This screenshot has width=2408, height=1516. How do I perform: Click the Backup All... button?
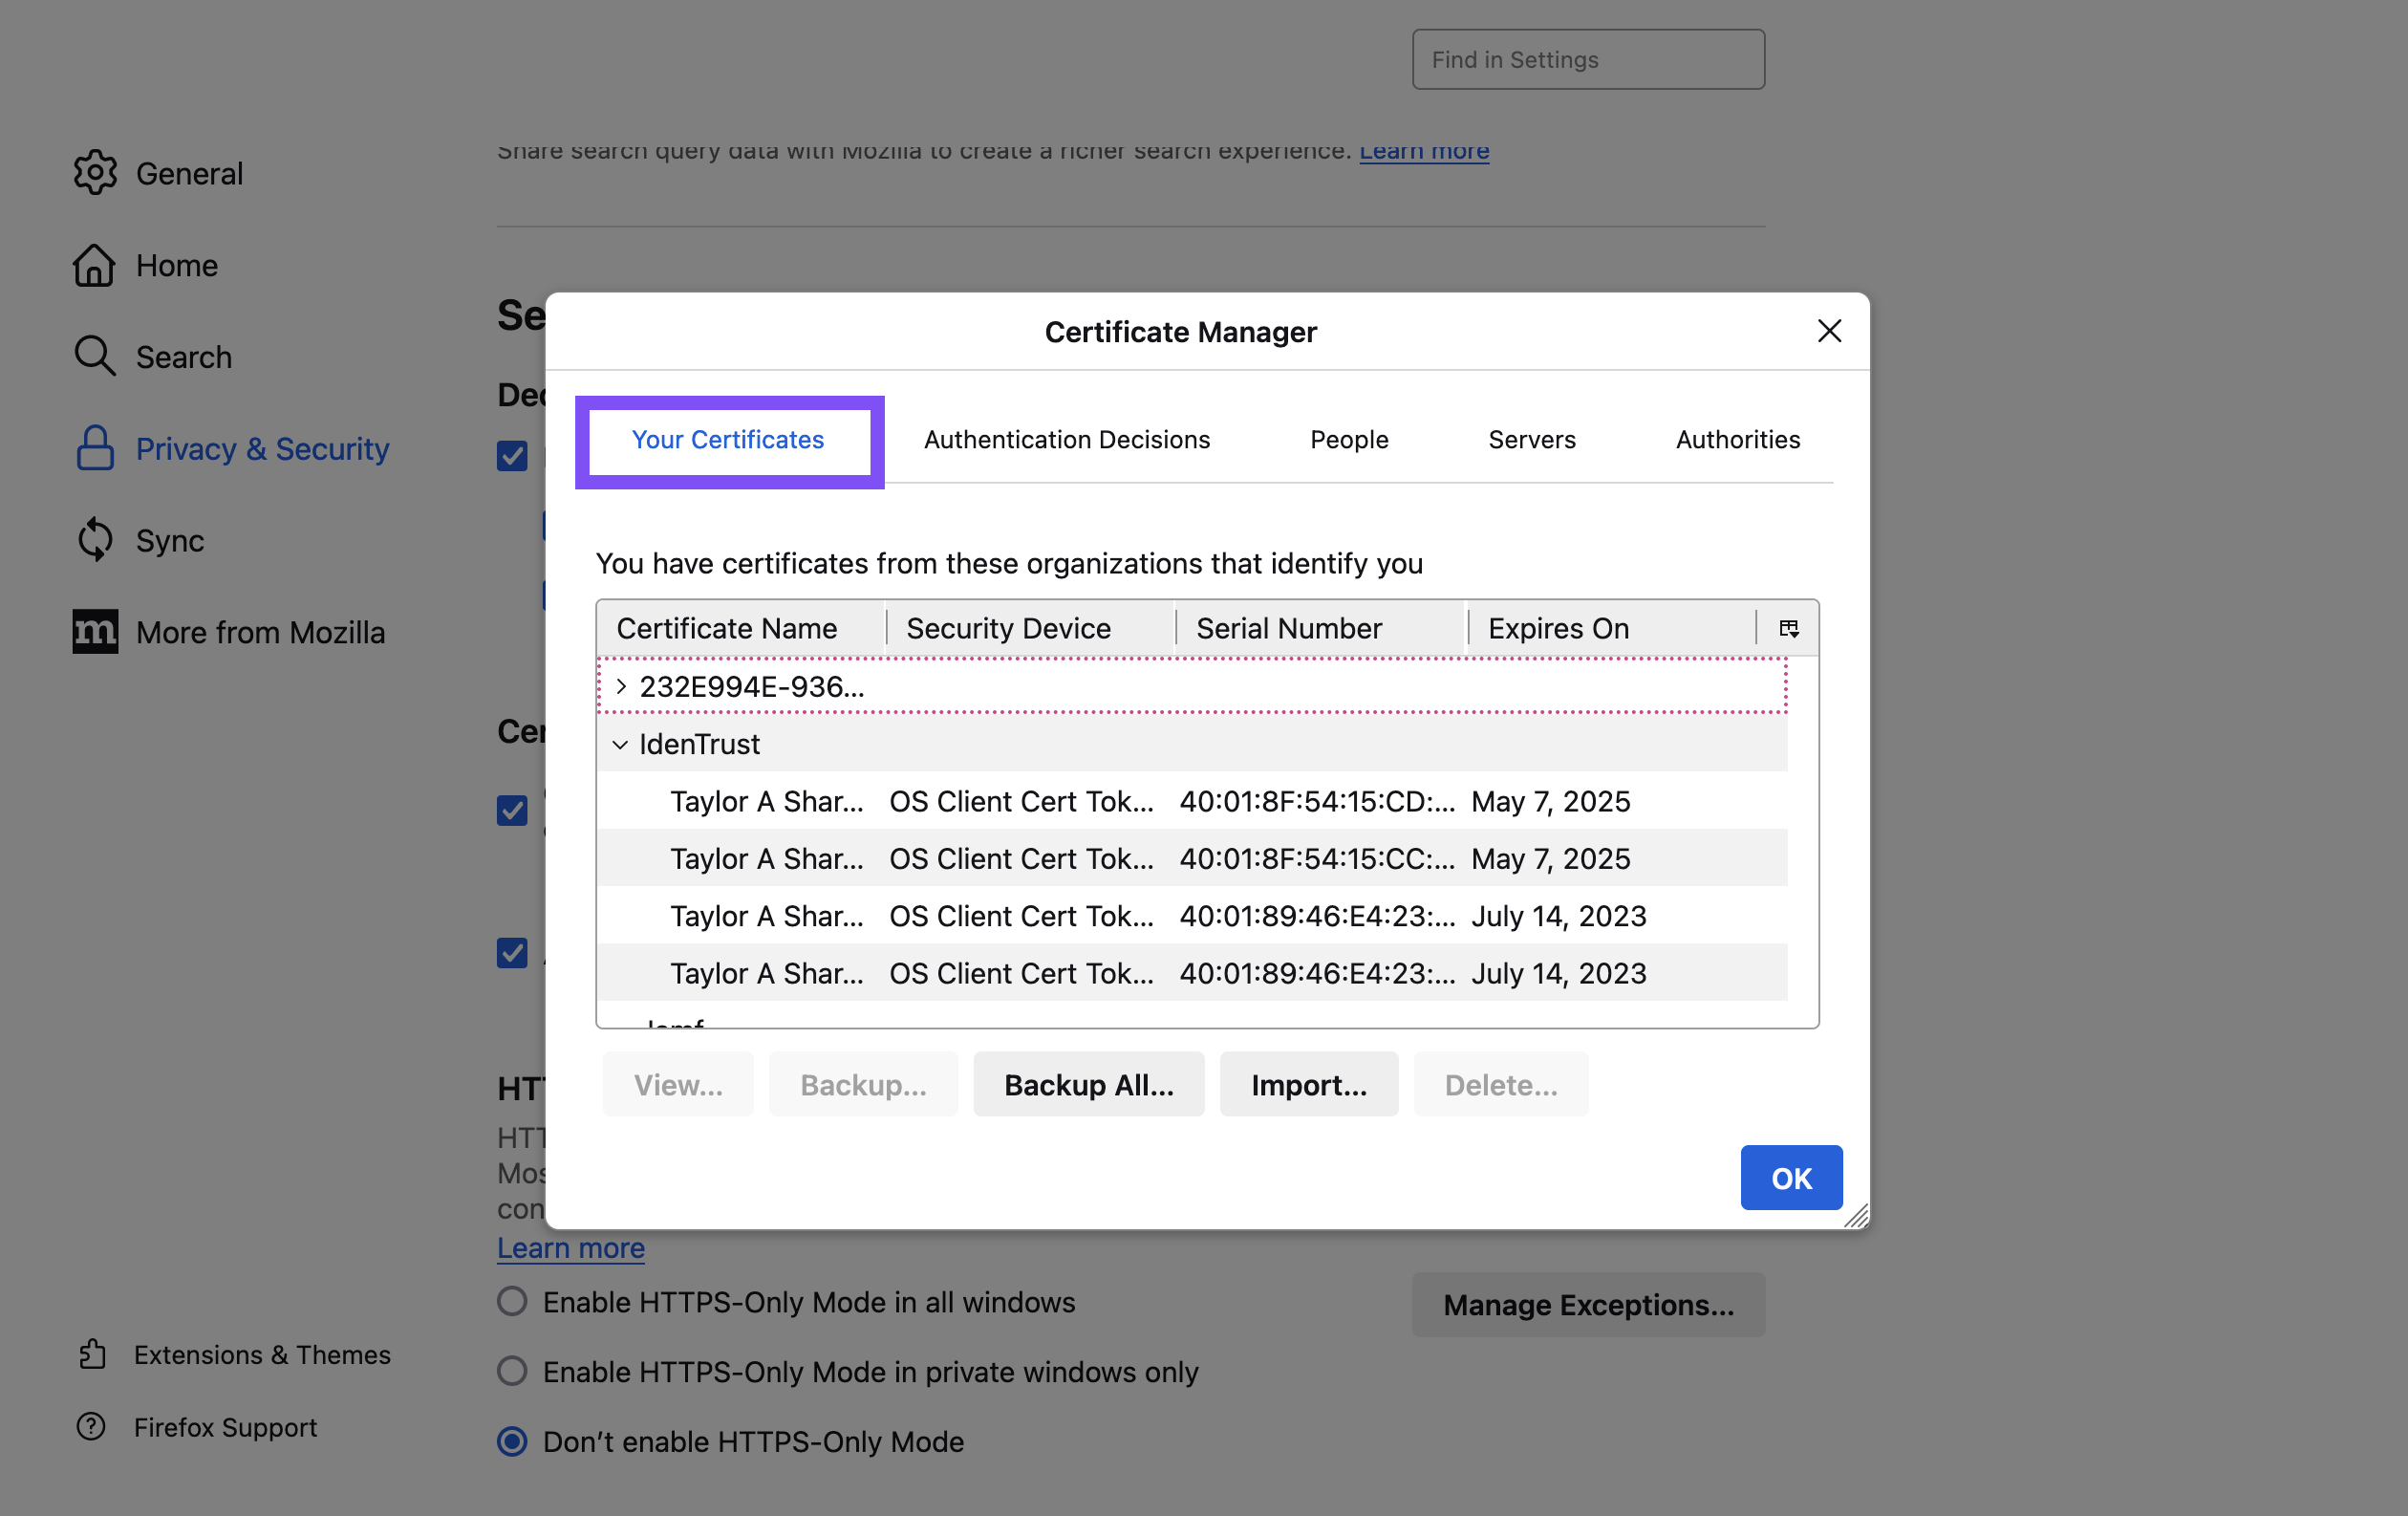tap(1088, 1084)
